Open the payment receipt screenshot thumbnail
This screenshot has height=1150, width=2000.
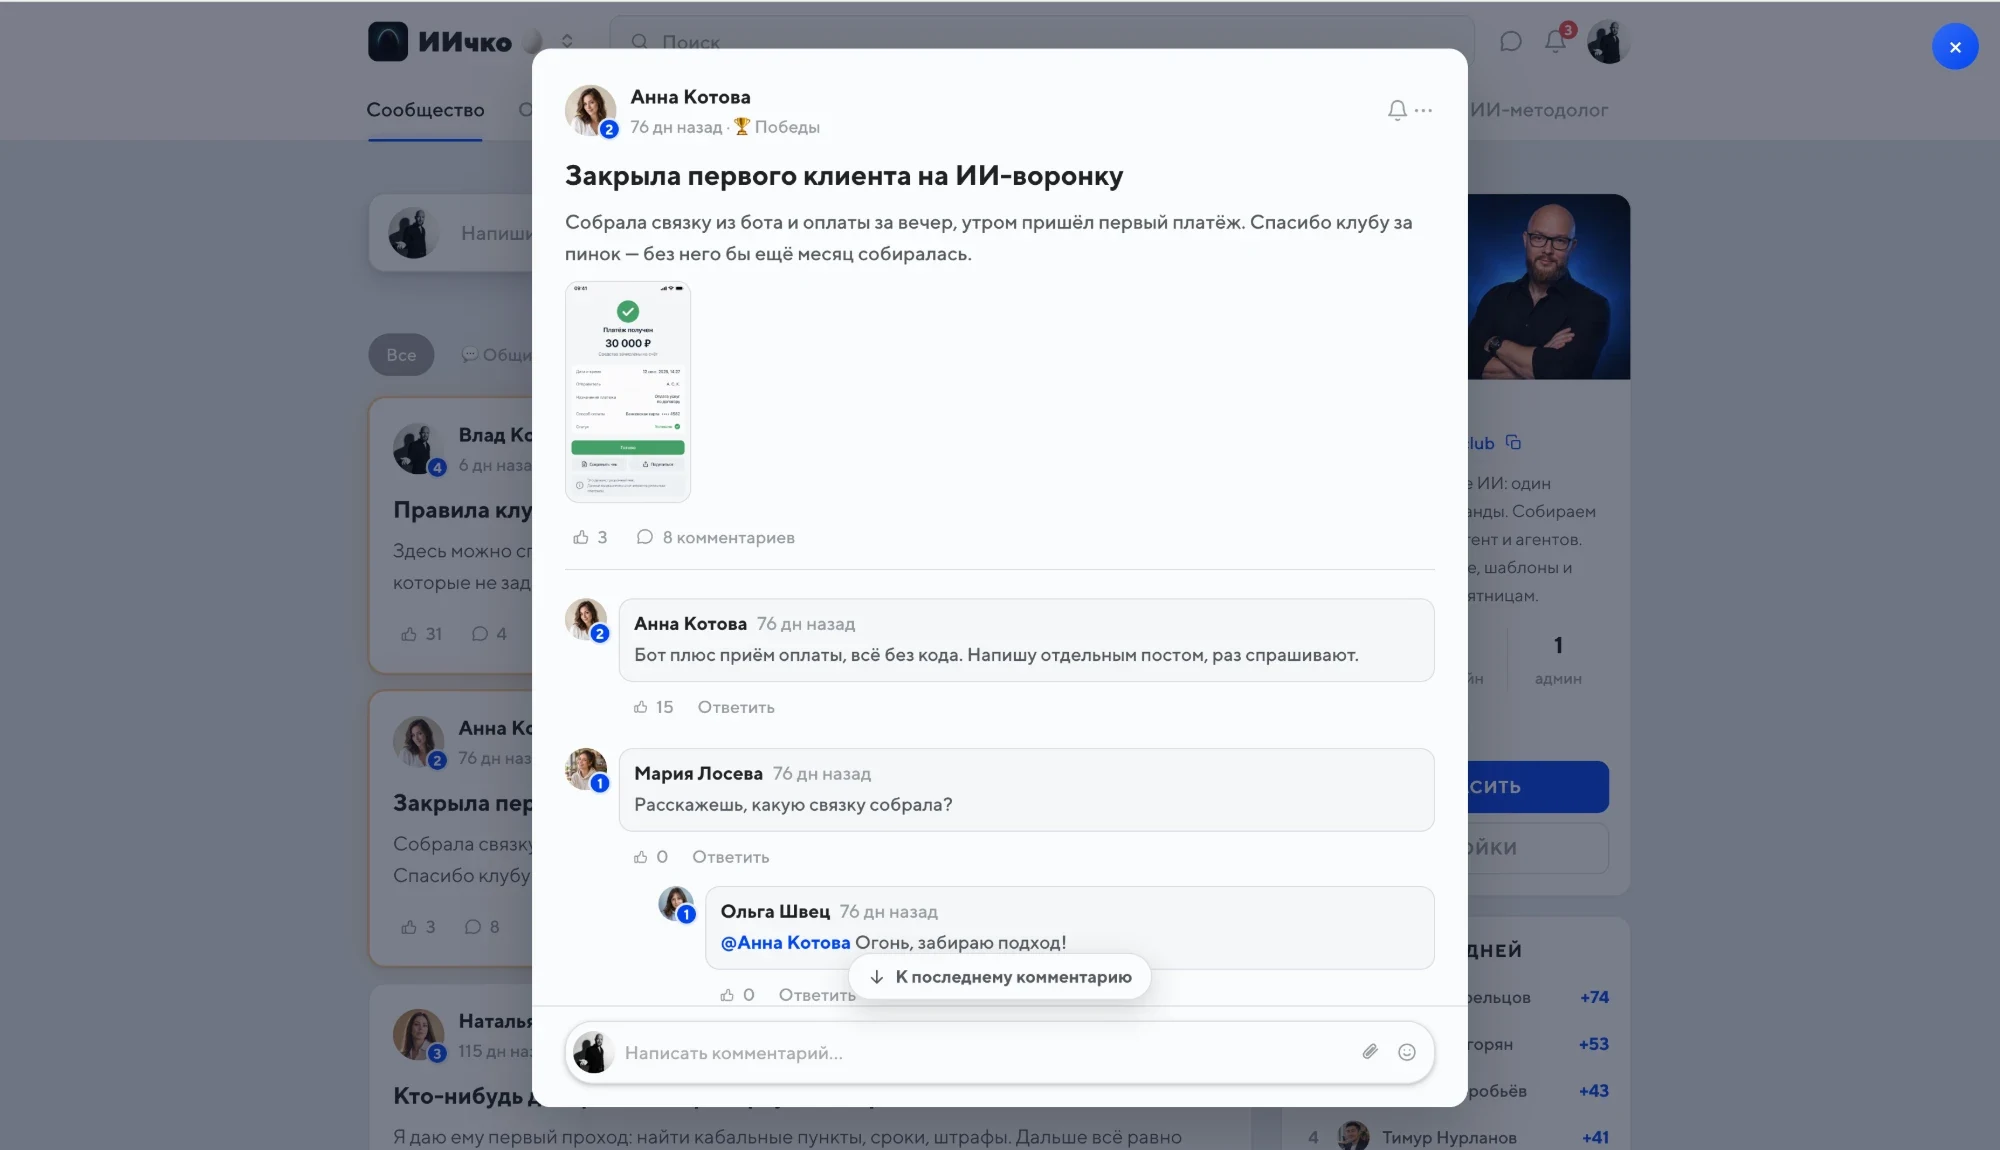tap(628, 392)
